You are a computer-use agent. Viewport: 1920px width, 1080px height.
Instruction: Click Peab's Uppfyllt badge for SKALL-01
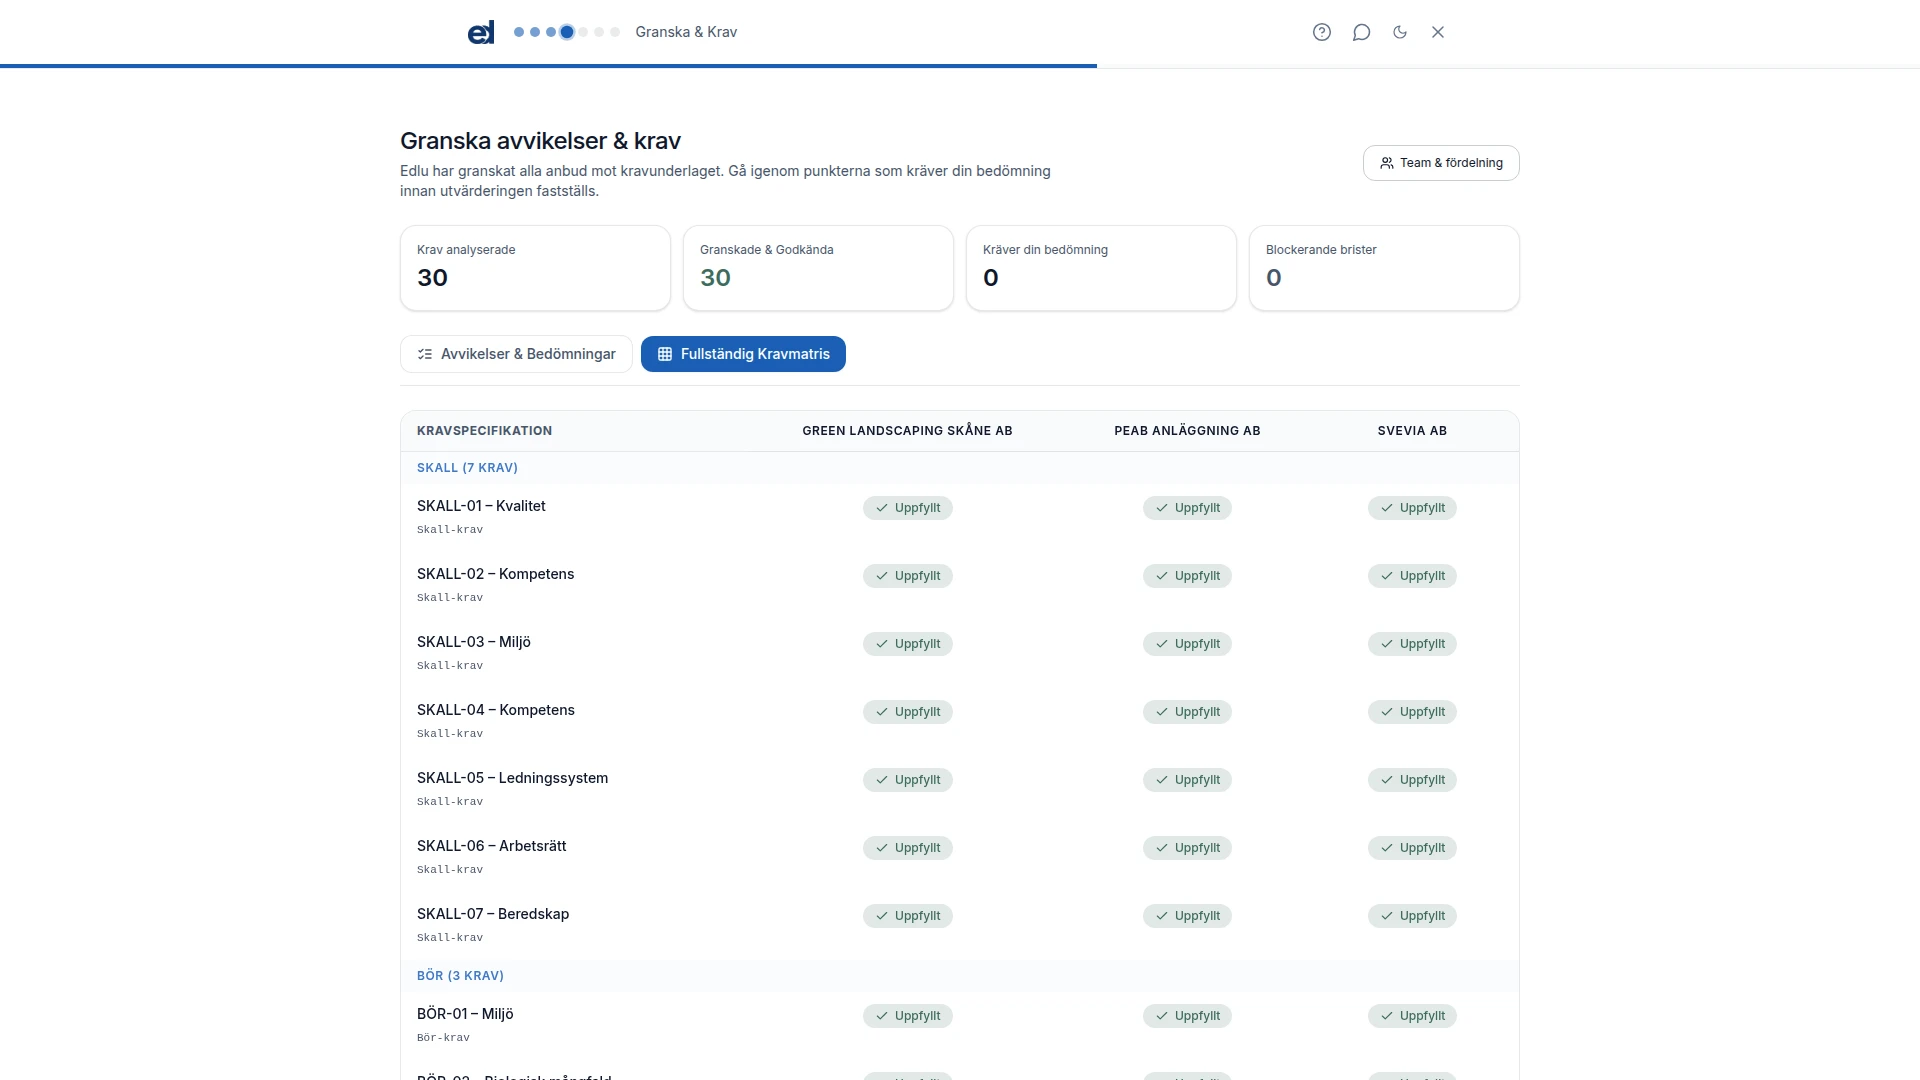click(1187, 508)
